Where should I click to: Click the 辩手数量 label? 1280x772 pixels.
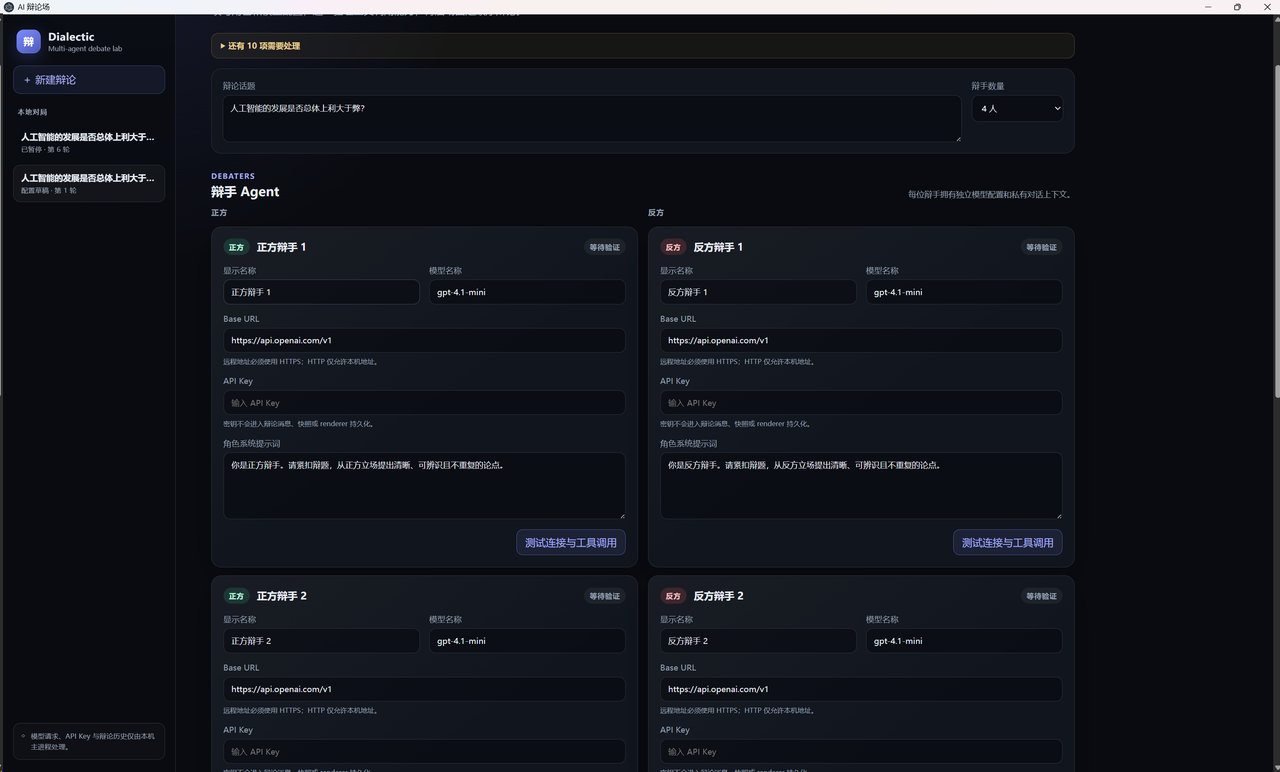988,86
